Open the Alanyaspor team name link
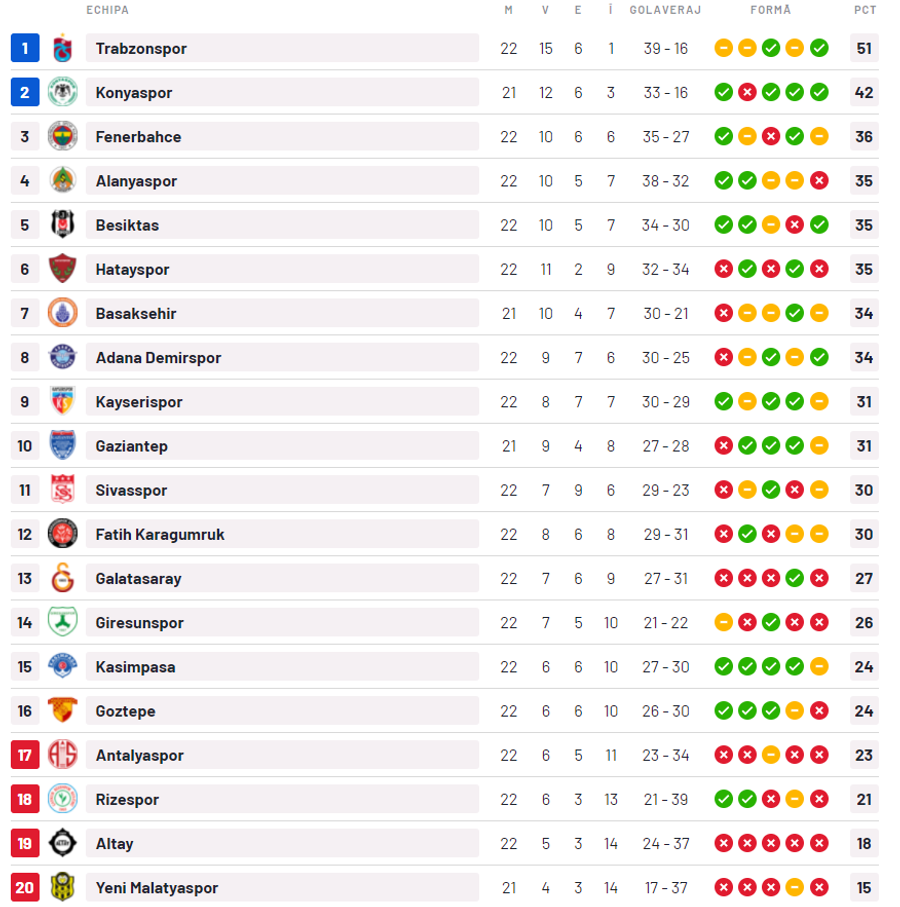900x907 pixels. point(136,181)
